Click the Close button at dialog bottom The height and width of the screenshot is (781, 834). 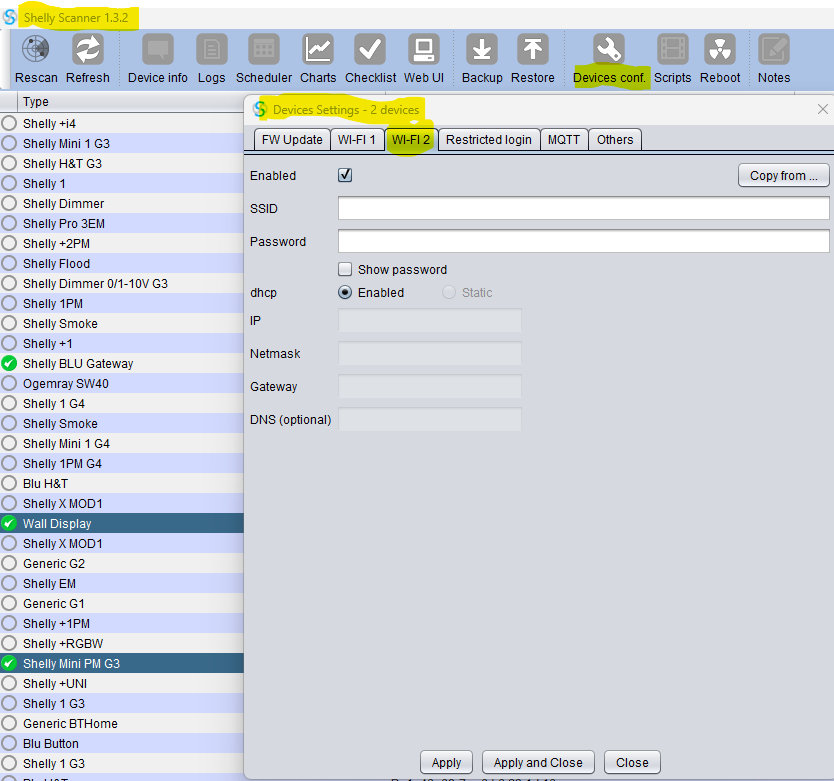(x=632, y=762)
